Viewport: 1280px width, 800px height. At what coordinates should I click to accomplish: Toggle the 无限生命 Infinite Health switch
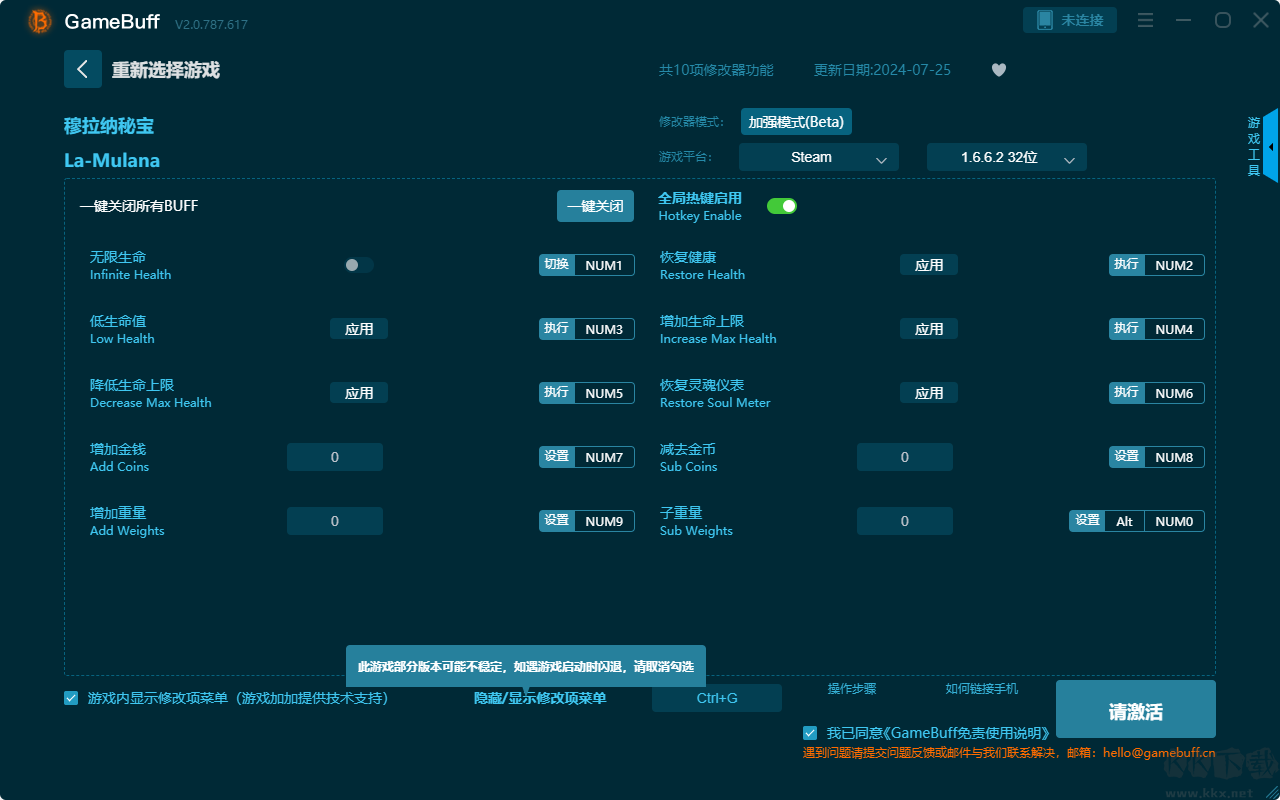tap(359, 265)
